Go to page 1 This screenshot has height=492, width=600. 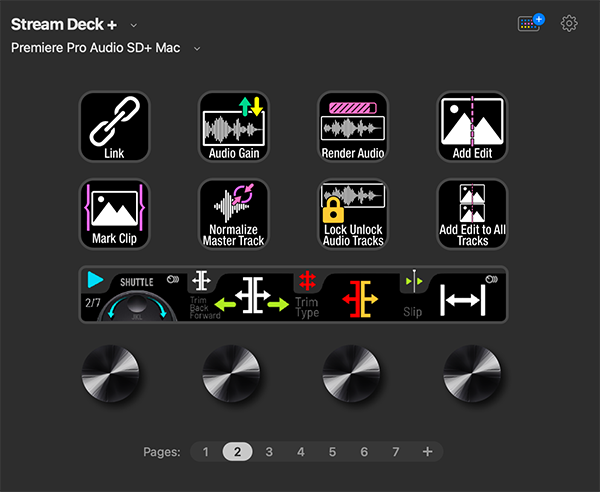205,452
